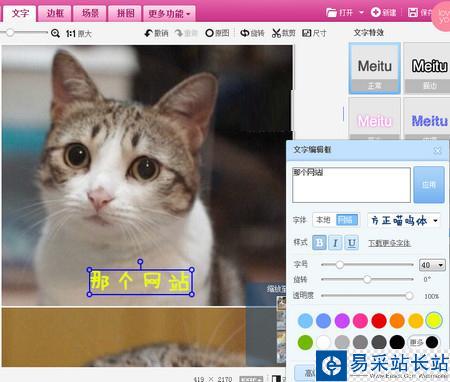Select the 那个网站 text box on canvas

140,282
